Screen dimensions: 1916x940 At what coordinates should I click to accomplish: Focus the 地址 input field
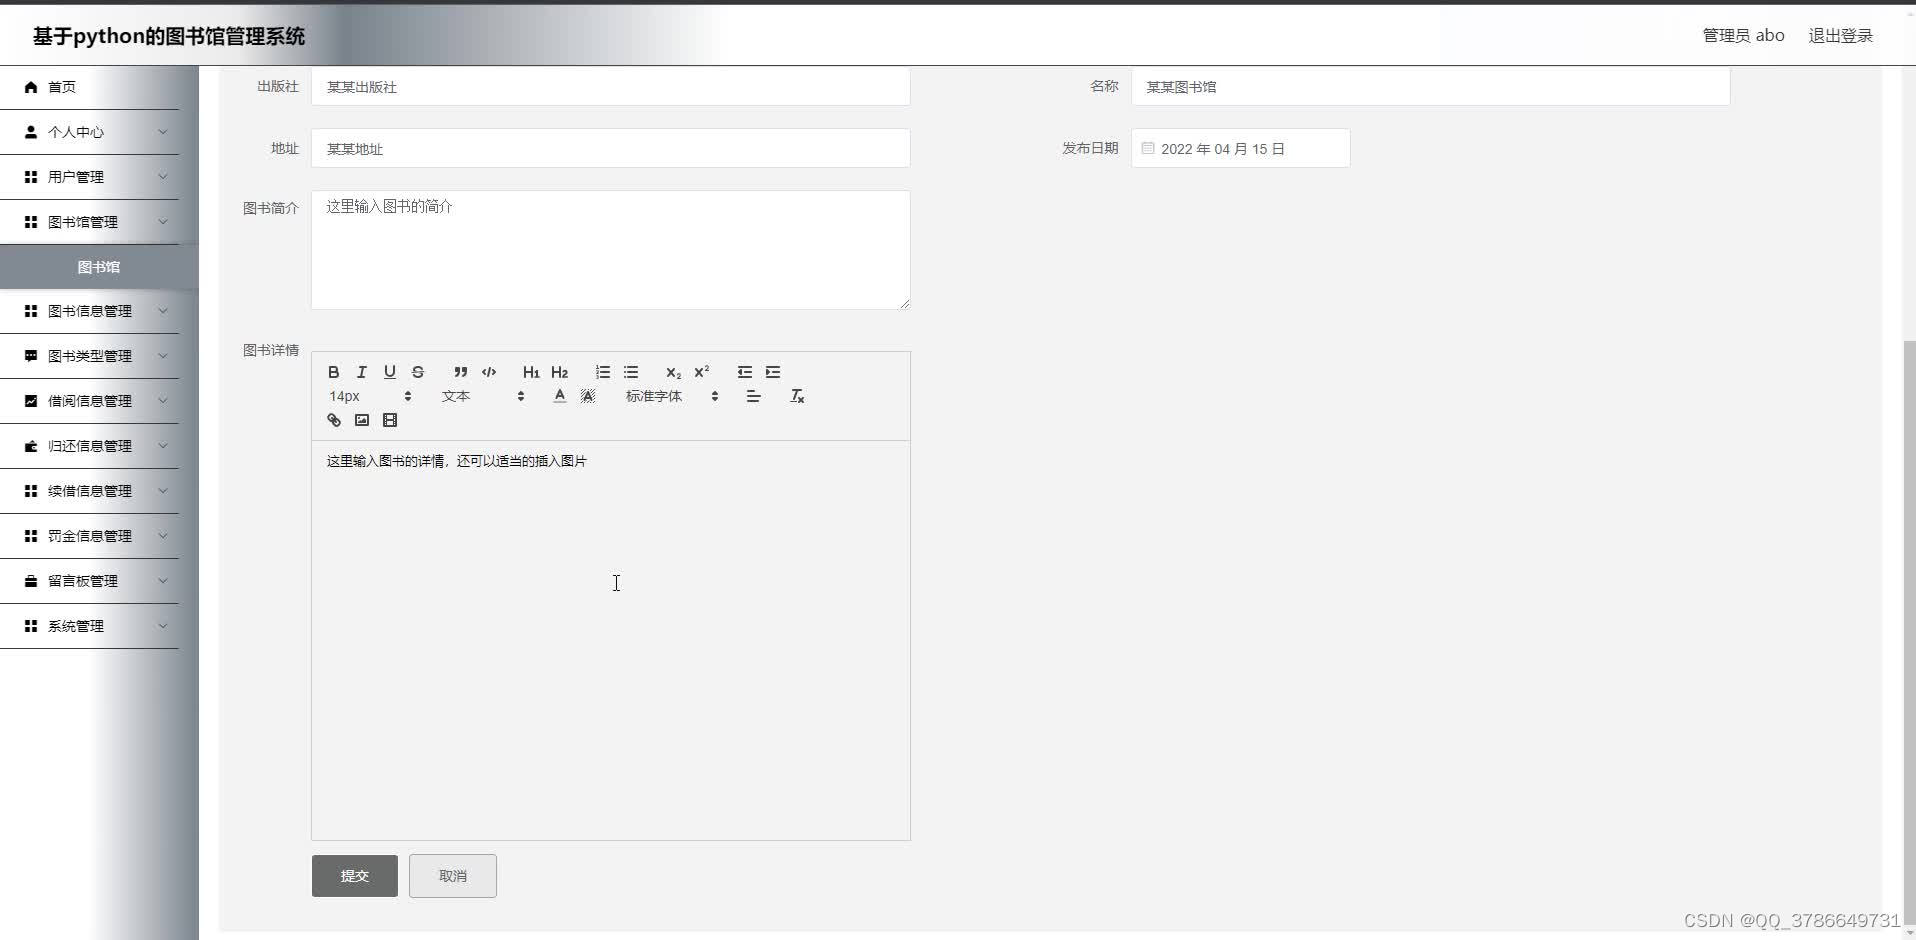coord(611,148)
